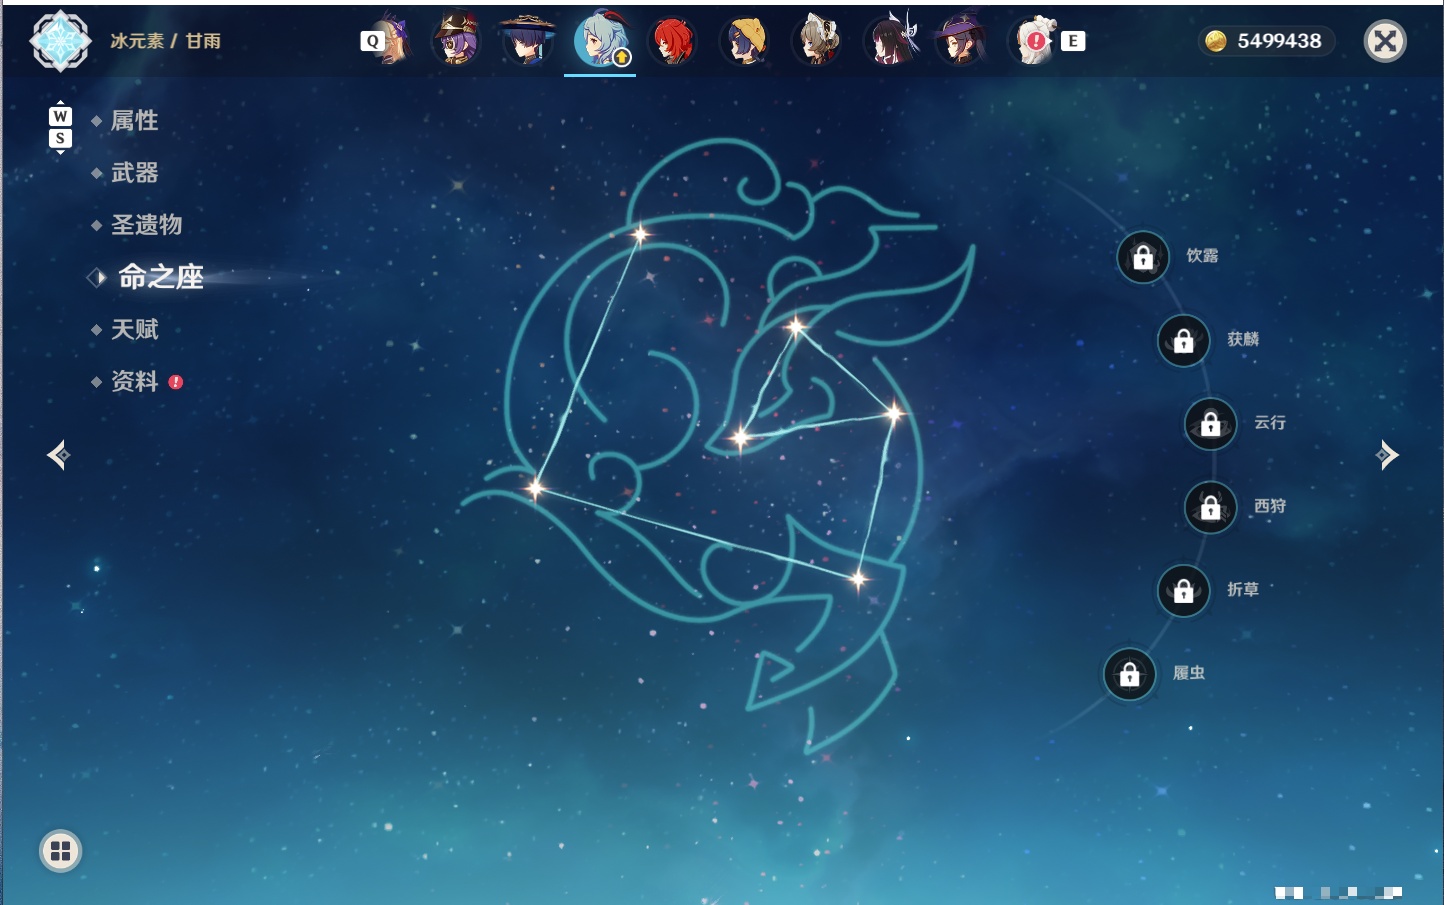
Task: Switch to the 属性 attributes tab
Action: coord(134,121)
